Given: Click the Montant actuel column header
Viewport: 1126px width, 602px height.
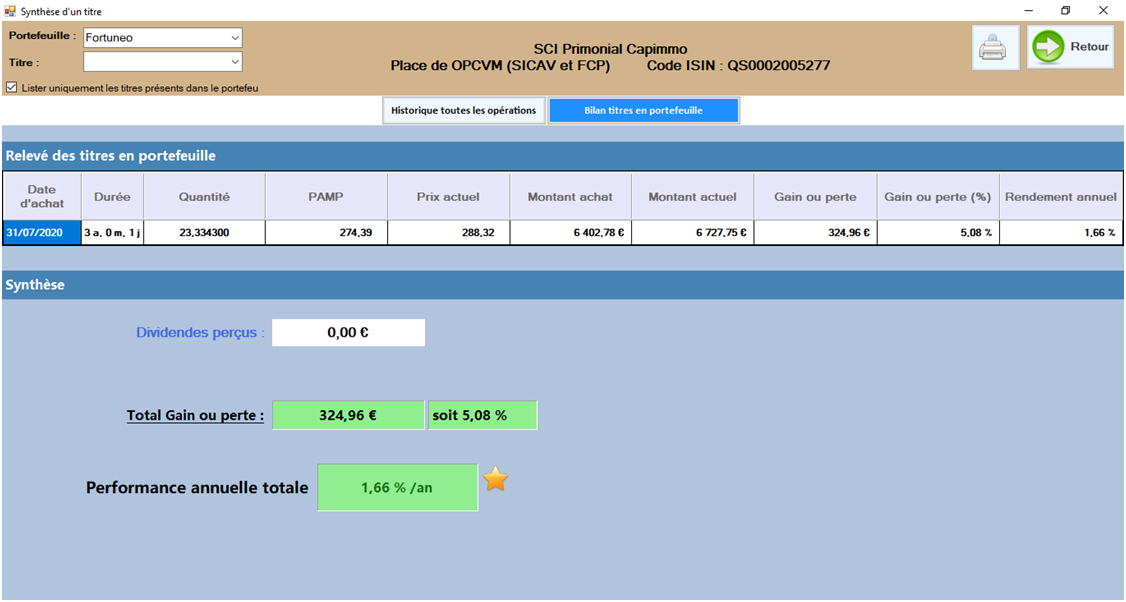Looking at the screenshot, I should [x=692, y=196].
